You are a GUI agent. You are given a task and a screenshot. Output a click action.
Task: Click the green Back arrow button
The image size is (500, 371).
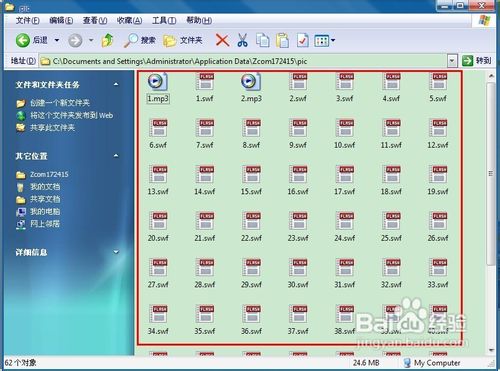click(x=23, y=40)
